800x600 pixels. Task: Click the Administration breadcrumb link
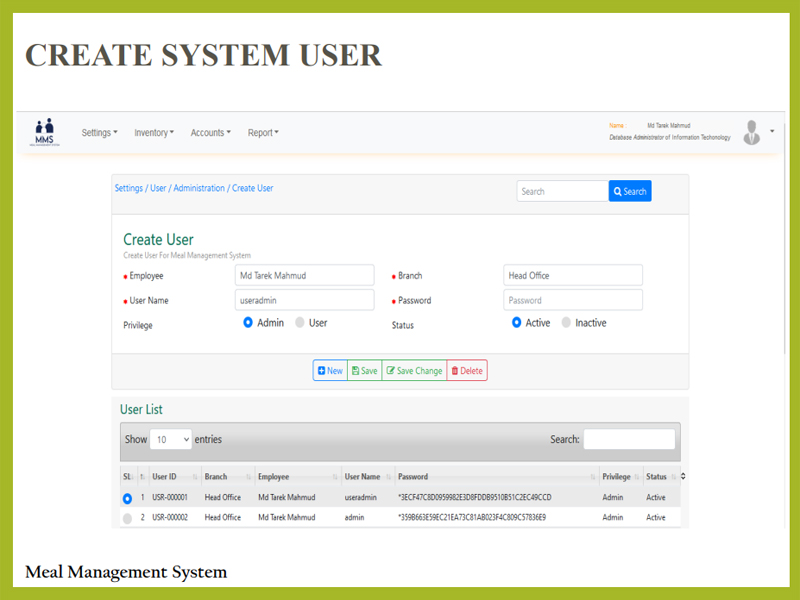[199, 188]
